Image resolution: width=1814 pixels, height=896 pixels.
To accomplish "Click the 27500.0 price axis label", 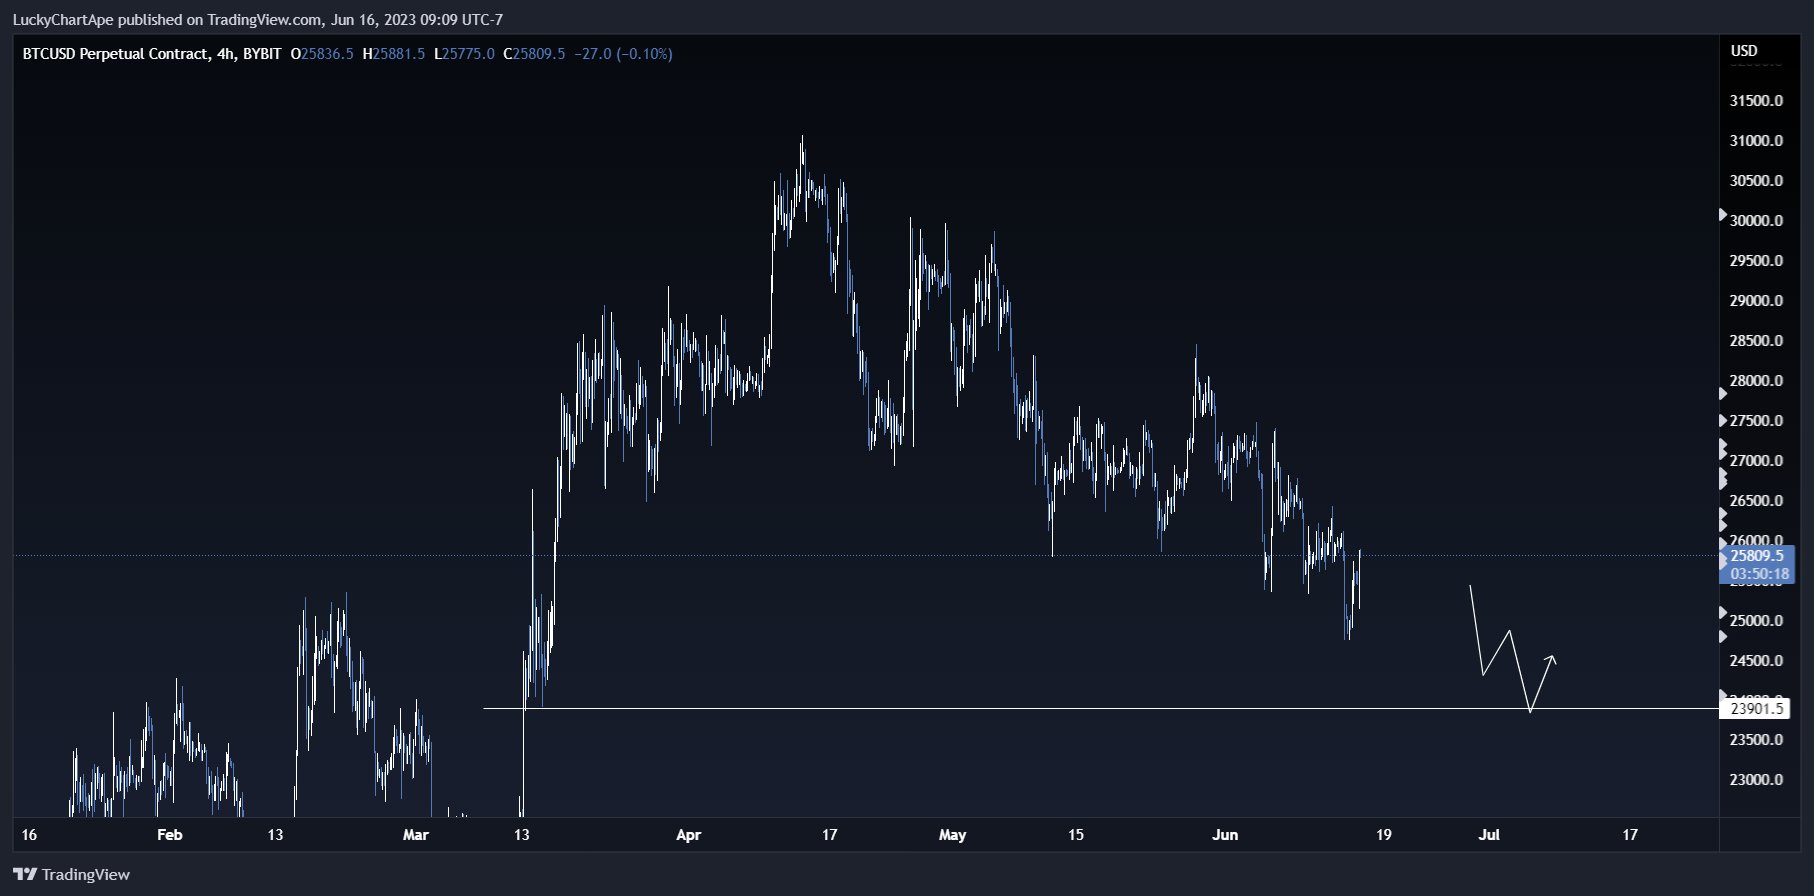I will coord(1756,421).
